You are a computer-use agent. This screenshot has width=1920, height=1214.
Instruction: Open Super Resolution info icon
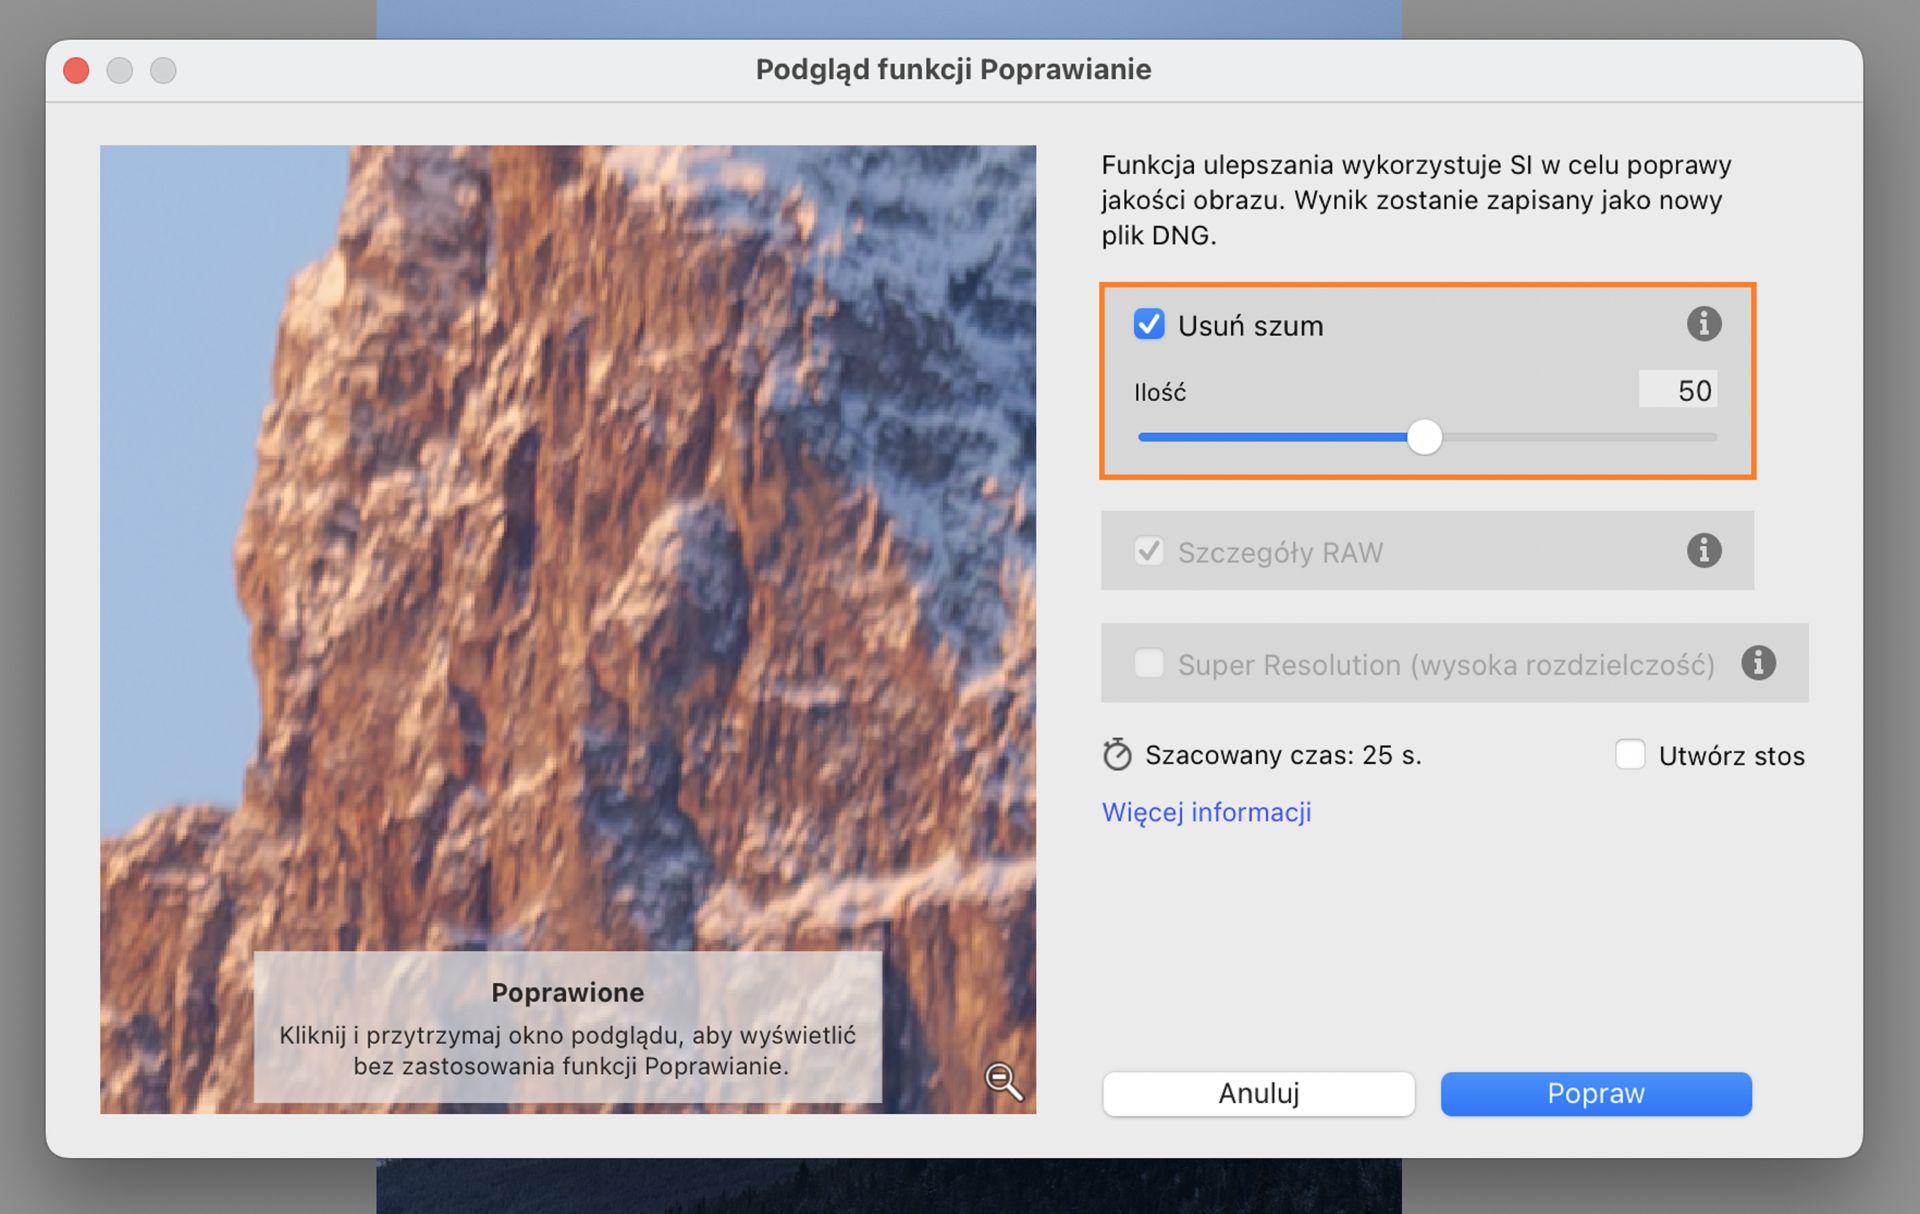[x=1758, y=663]
